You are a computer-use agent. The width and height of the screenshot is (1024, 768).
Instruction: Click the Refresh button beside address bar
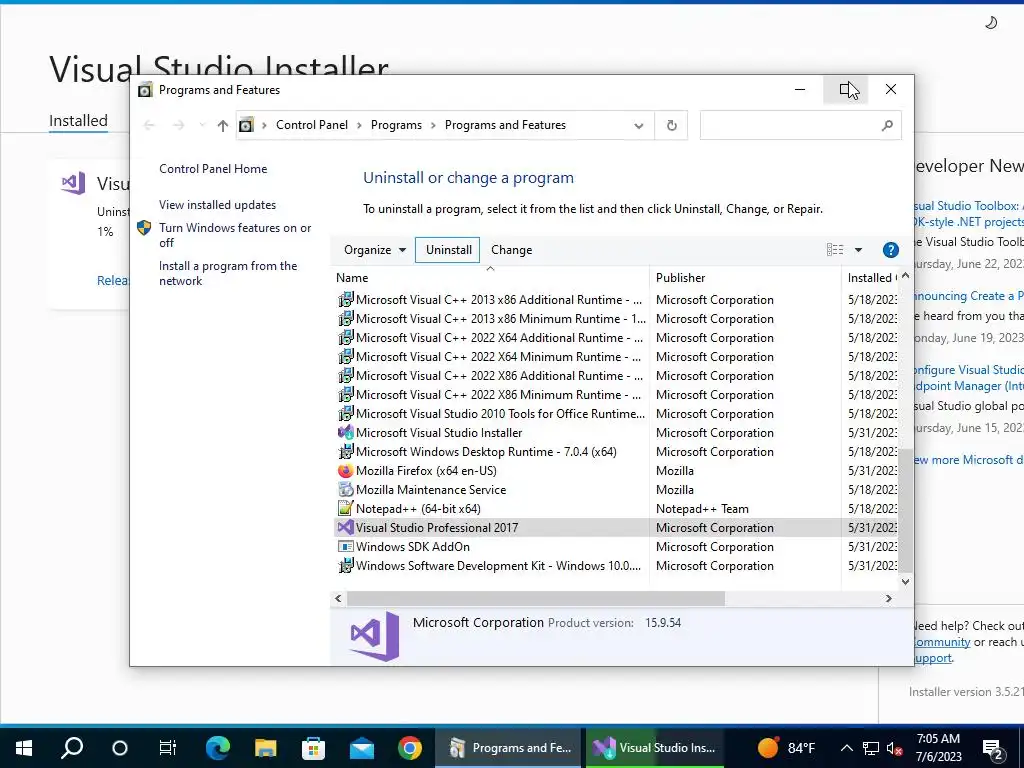click(x=671, y=125)
